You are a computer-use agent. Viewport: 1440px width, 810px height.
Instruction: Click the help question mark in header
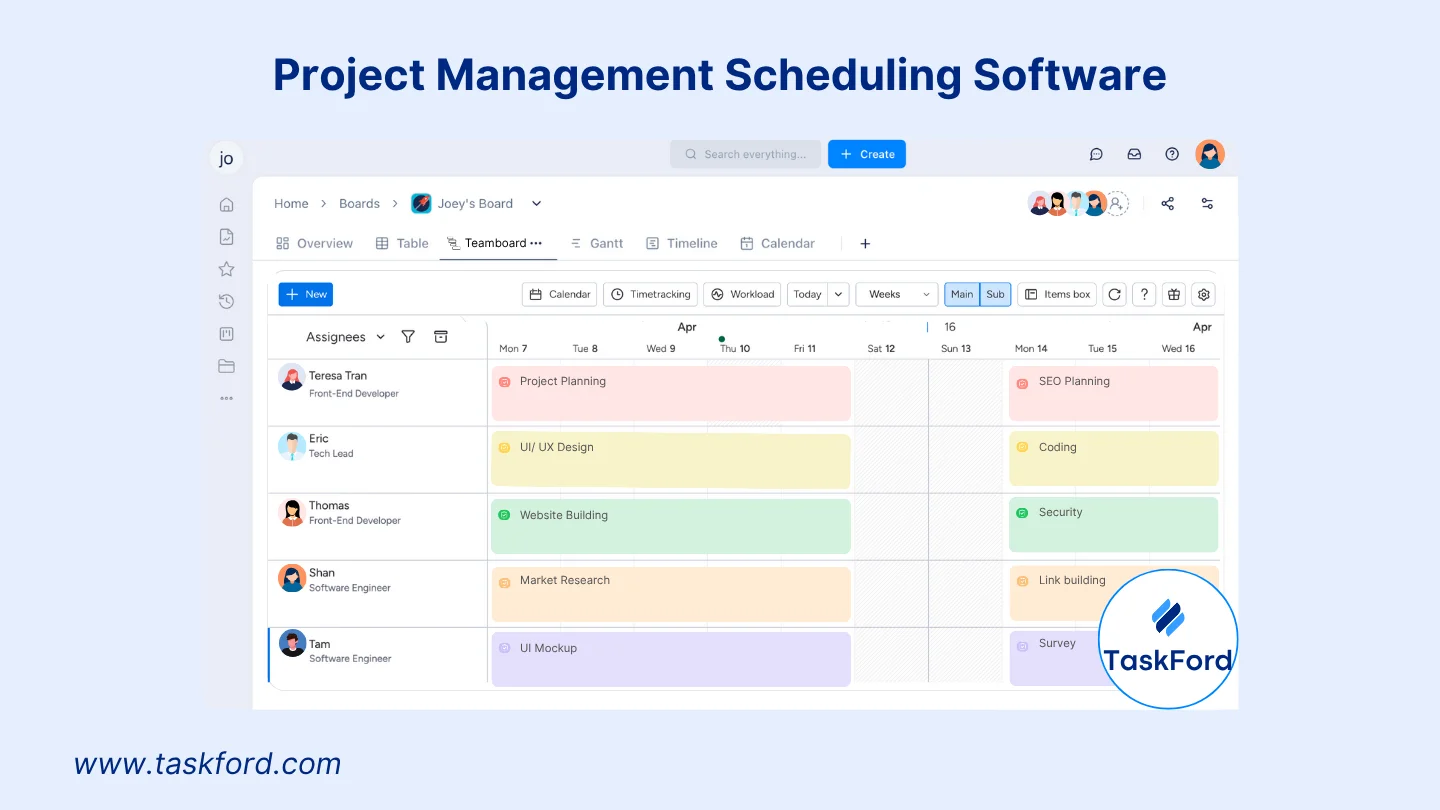pyautogui.click(x=1172, y=154)
